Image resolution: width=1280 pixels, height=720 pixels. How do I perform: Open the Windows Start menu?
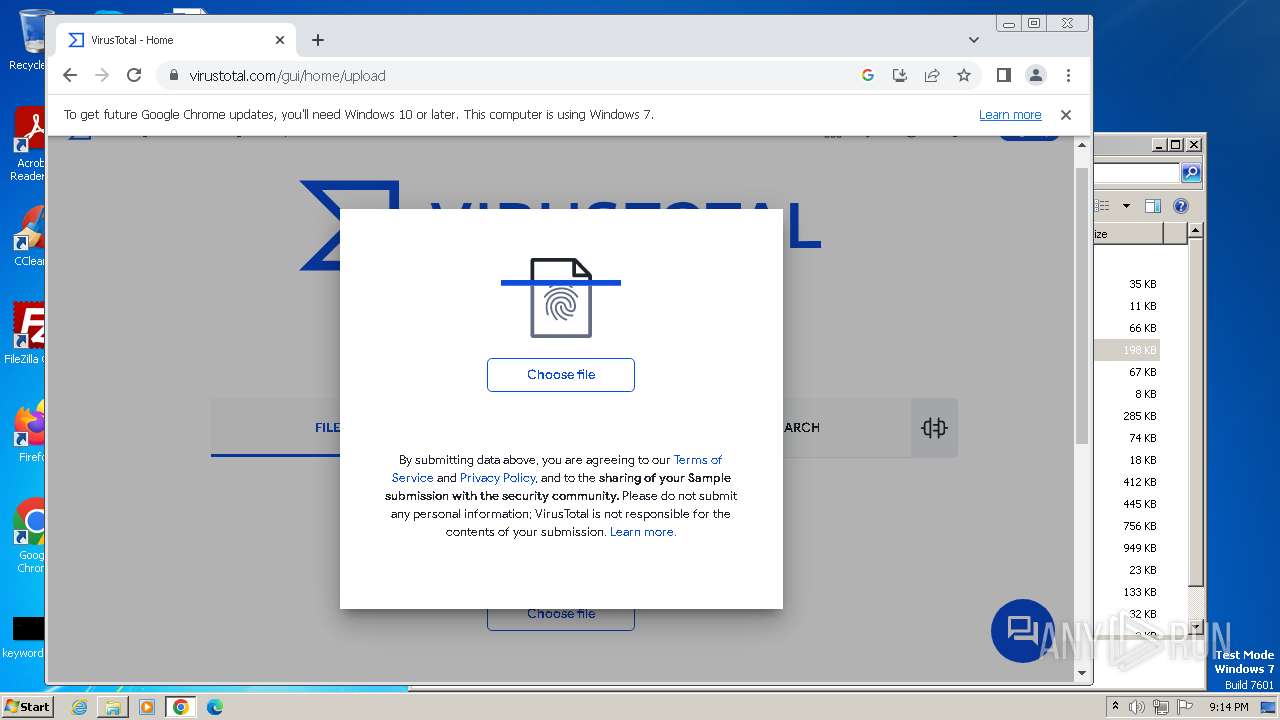pyautogui.click(x=28, y=707)
